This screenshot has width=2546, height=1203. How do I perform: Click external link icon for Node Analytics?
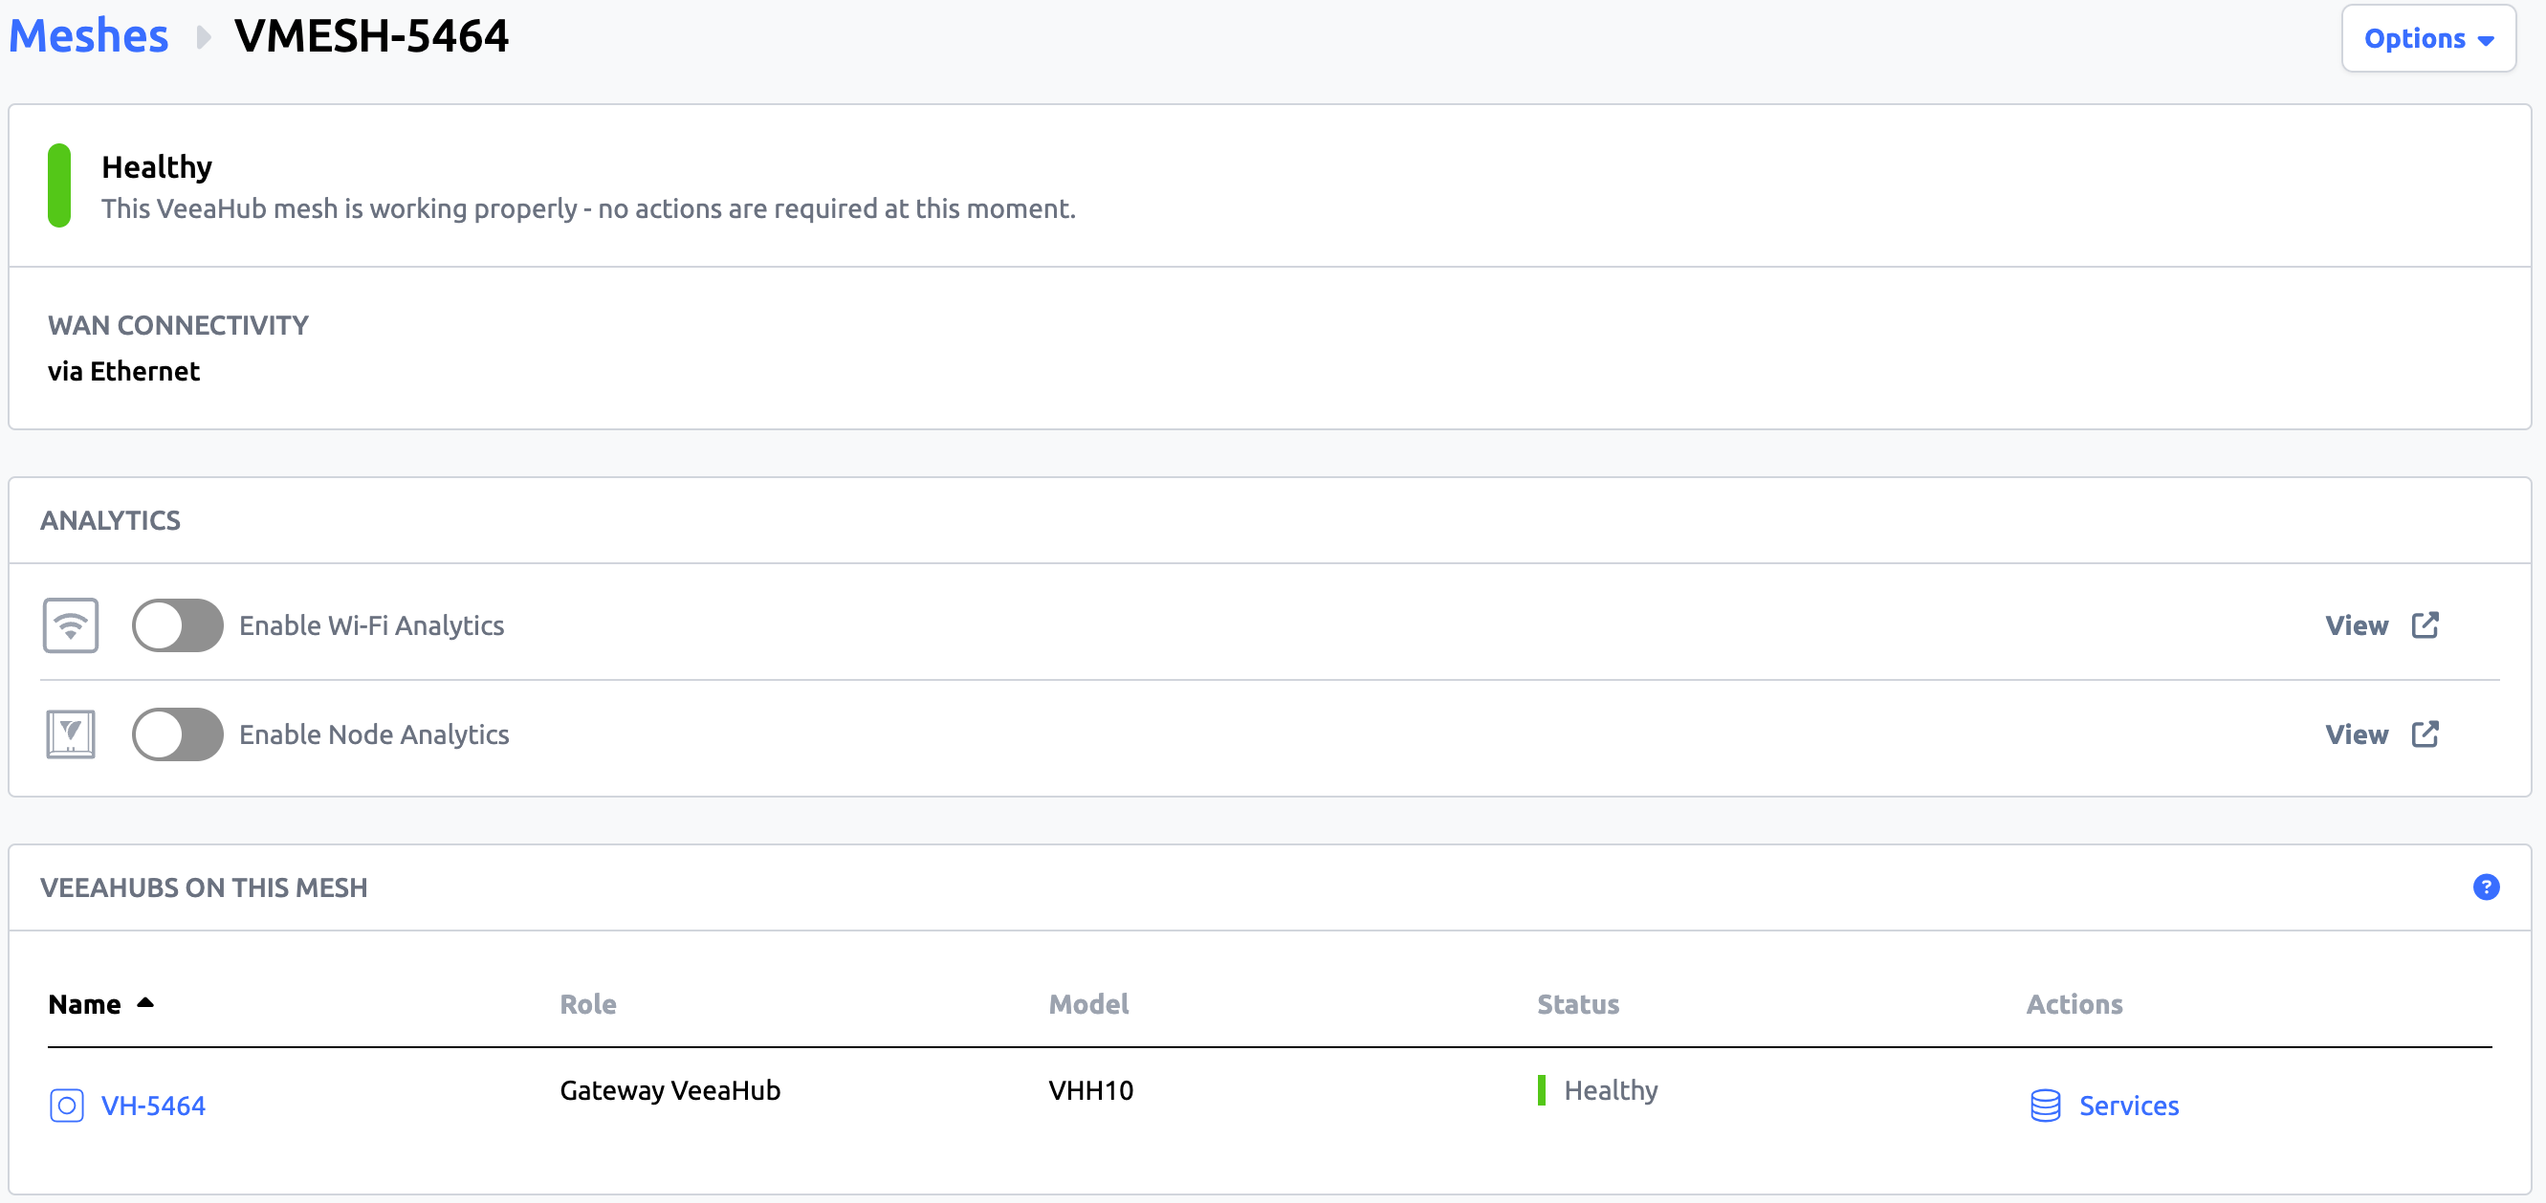coord(2425,734)
